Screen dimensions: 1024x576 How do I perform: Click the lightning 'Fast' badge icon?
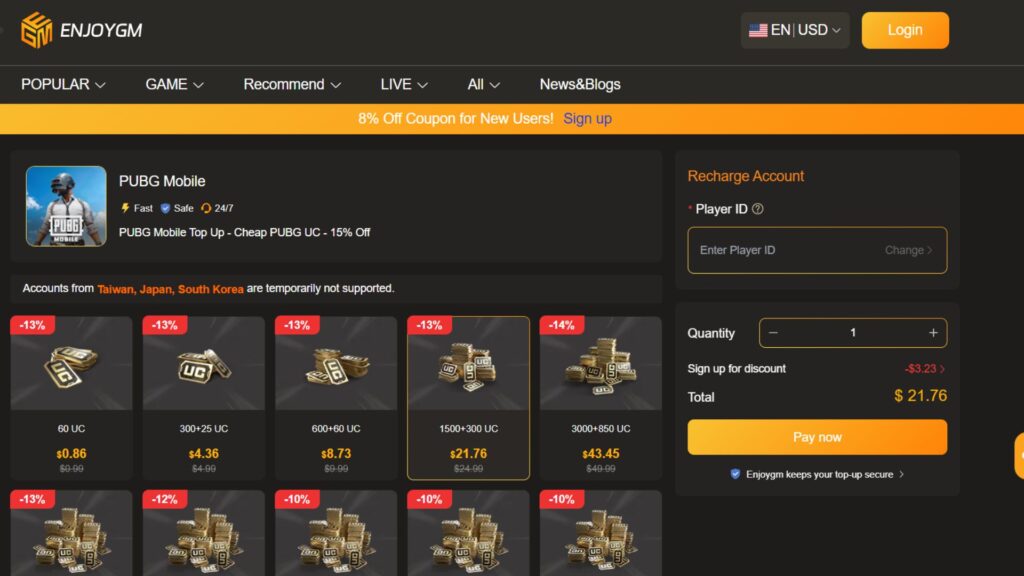[x=125, y=208]
